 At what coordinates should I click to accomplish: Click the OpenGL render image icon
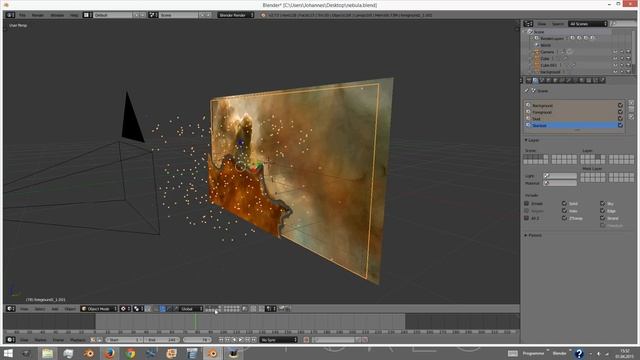coord(281,309)
